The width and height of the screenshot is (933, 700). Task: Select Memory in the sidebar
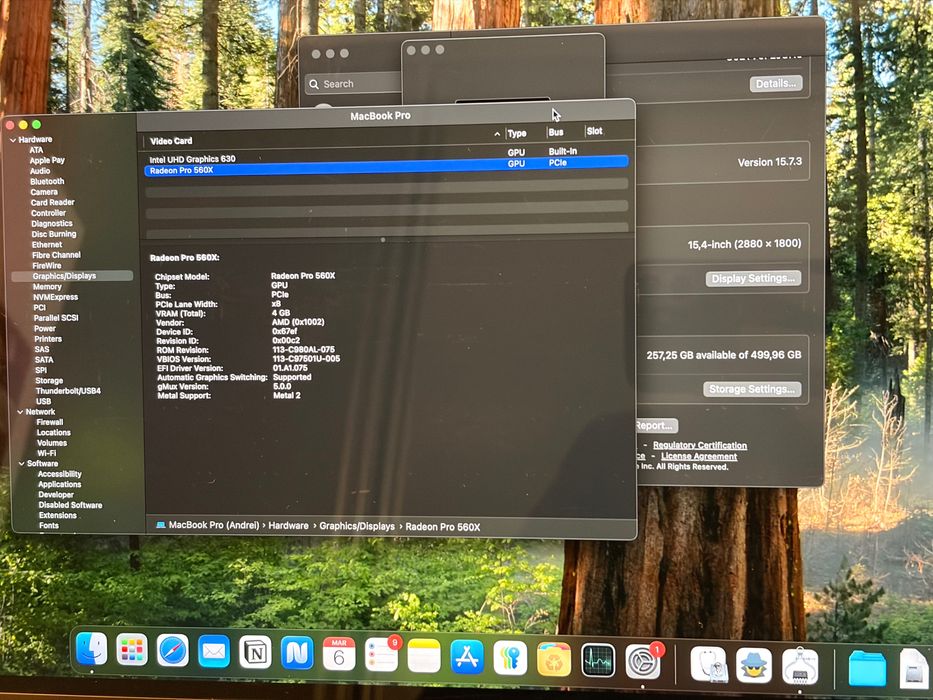coord(47,287)
